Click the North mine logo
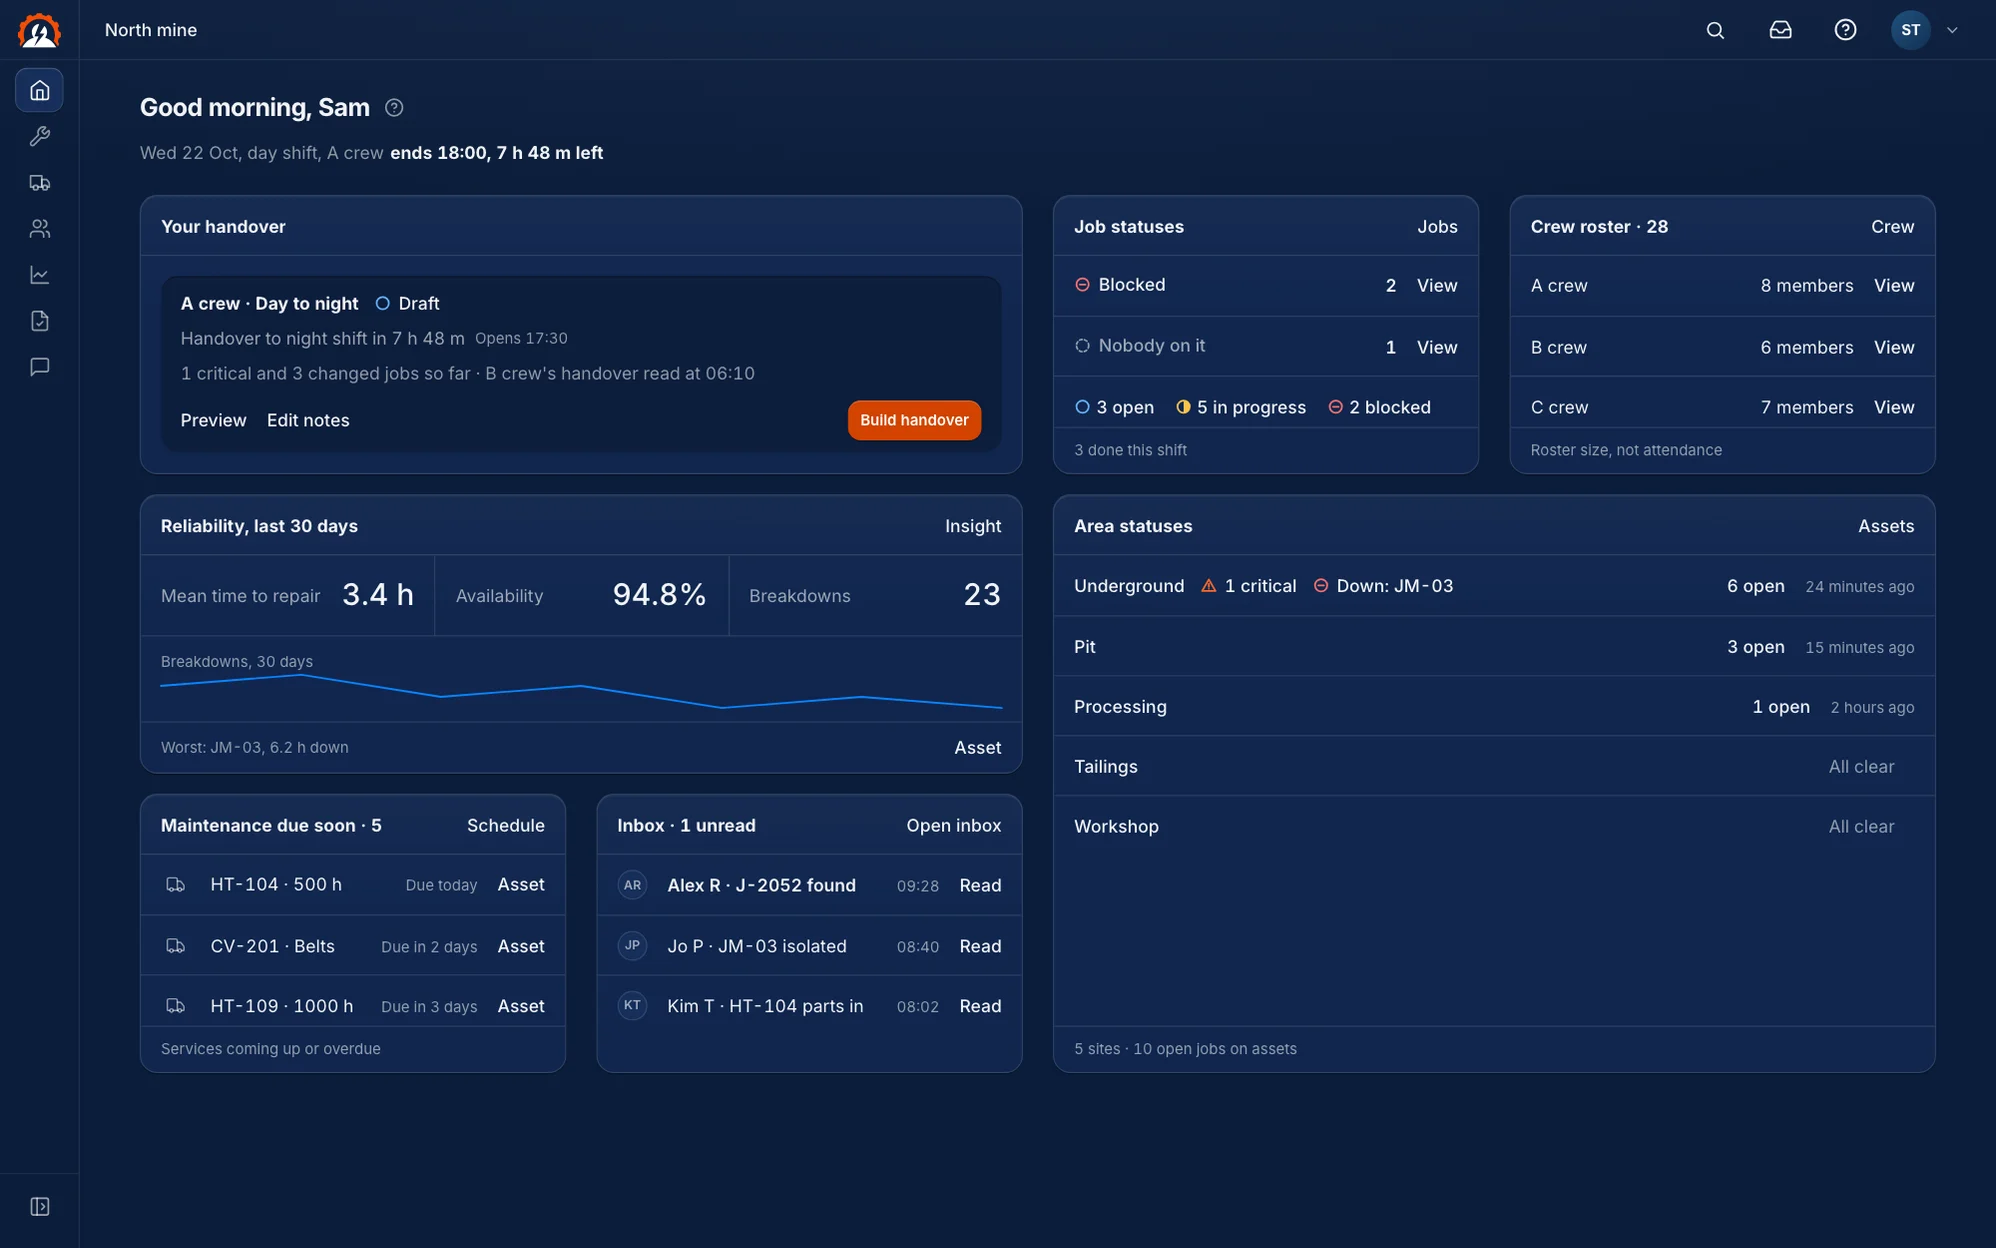 pos(39,30)
